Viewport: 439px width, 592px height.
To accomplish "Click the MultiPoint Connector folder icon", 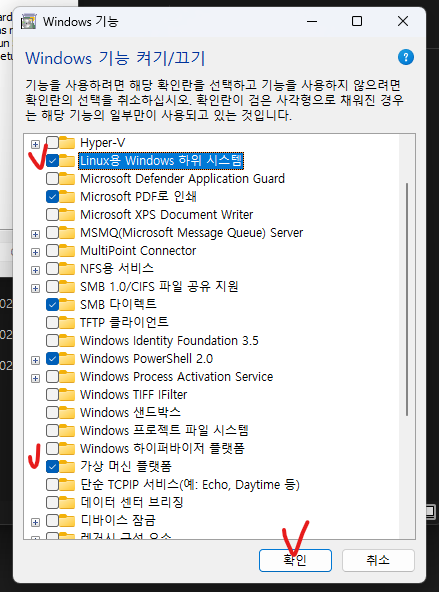I will coord(67,251).
